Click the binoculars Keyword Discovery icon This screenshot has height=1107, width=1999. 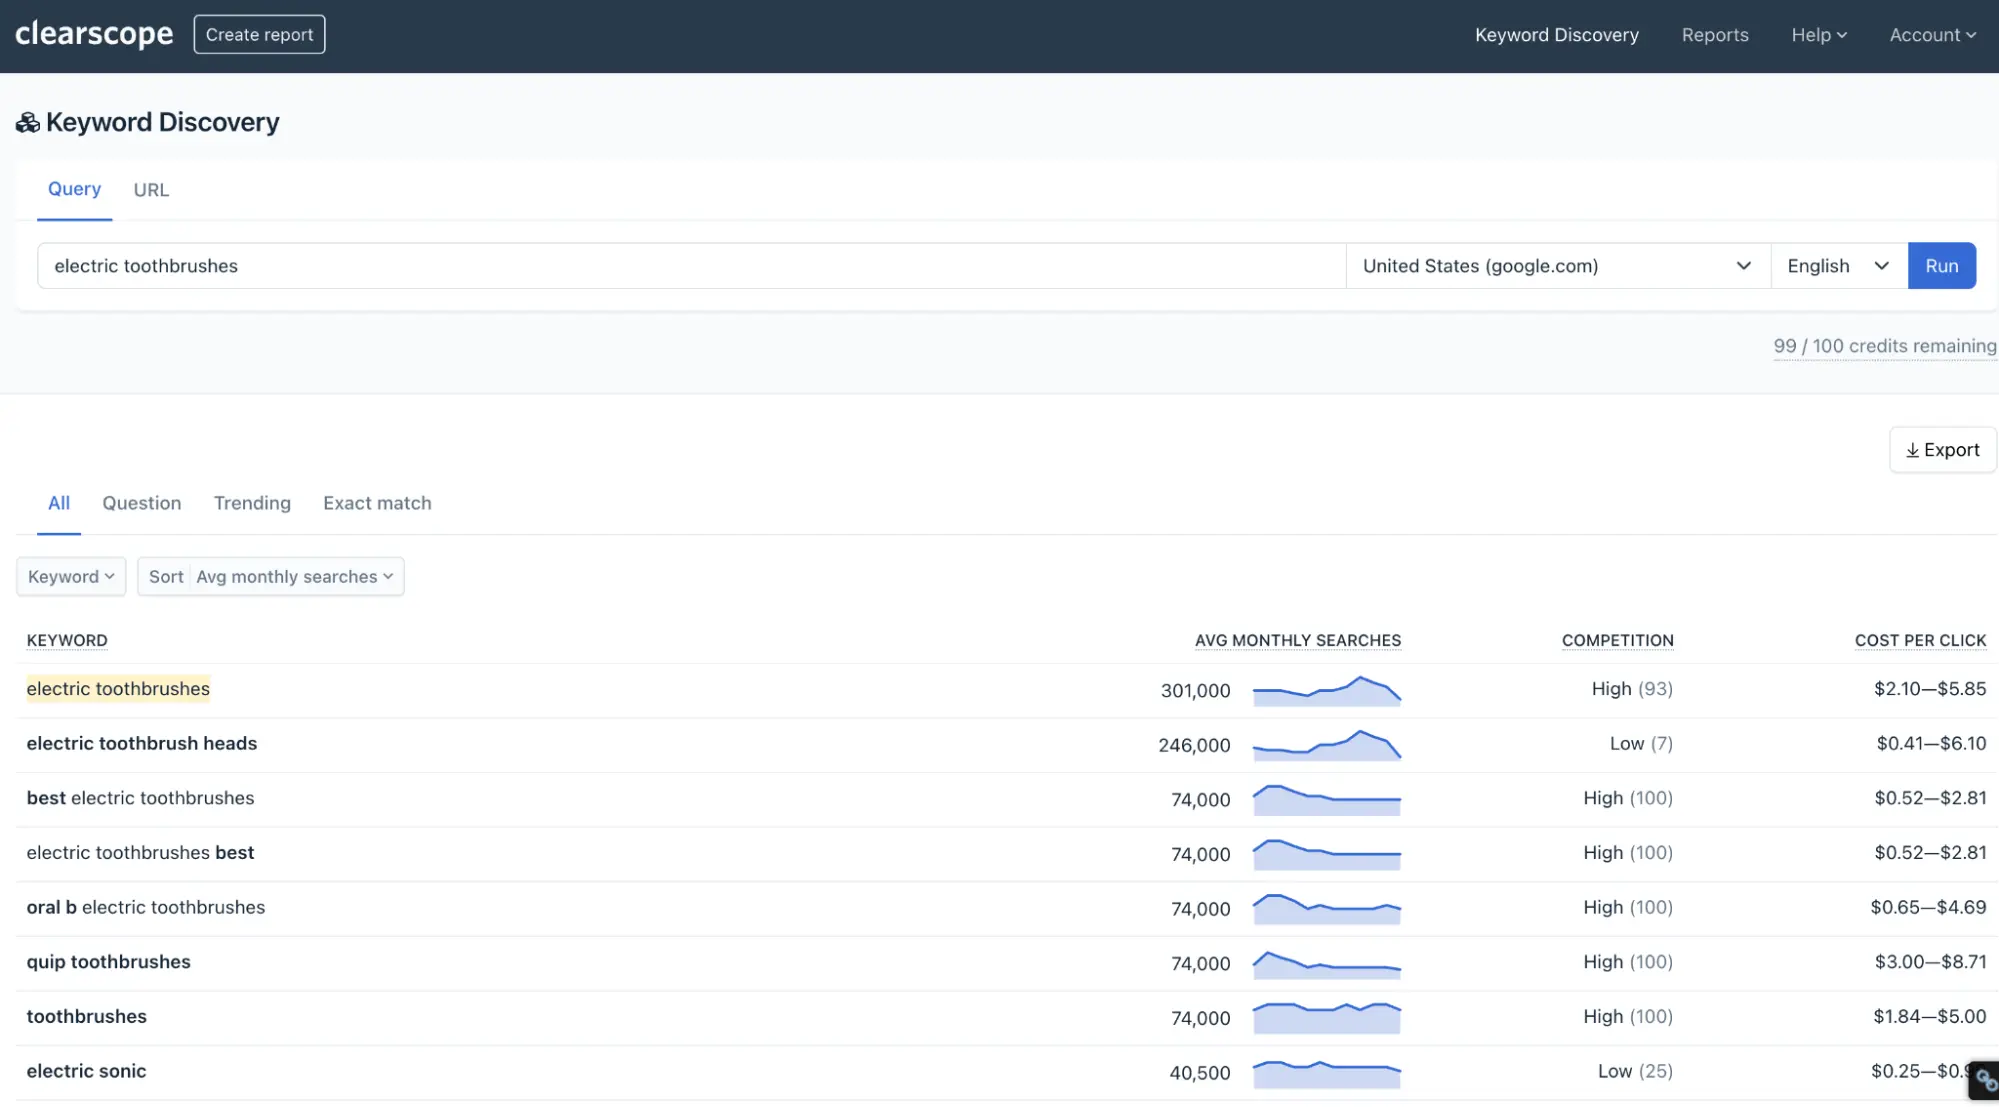(x=28, y=122)
